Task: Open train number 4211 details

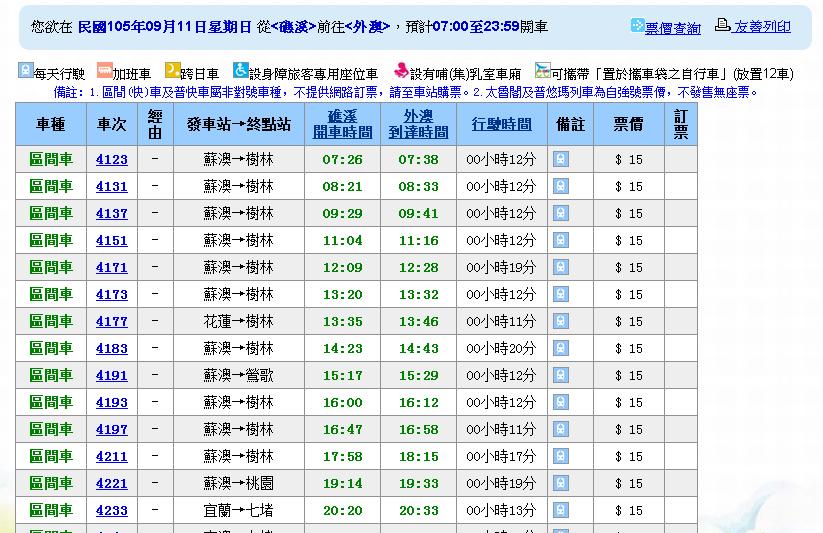Action: (112, 457)
